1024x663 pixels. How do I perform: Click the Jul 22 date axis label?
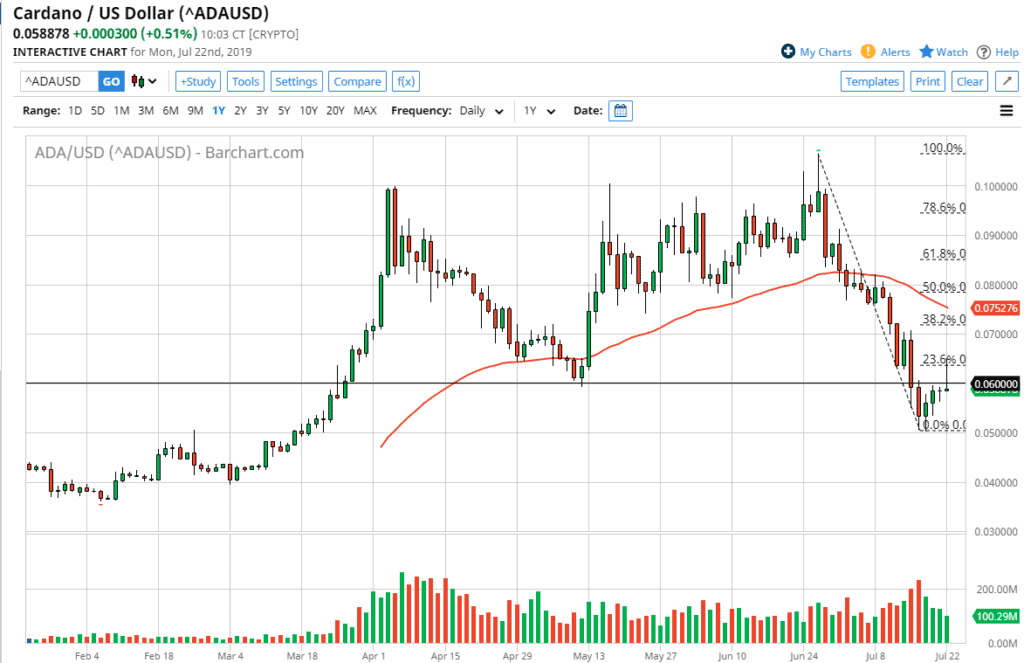[x=947, y=656]
